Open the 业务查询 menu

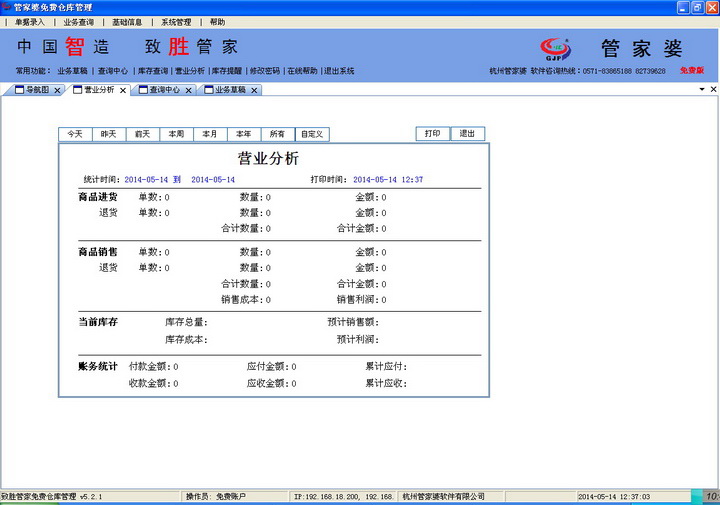pyautogui.click(x=79, y=21)
